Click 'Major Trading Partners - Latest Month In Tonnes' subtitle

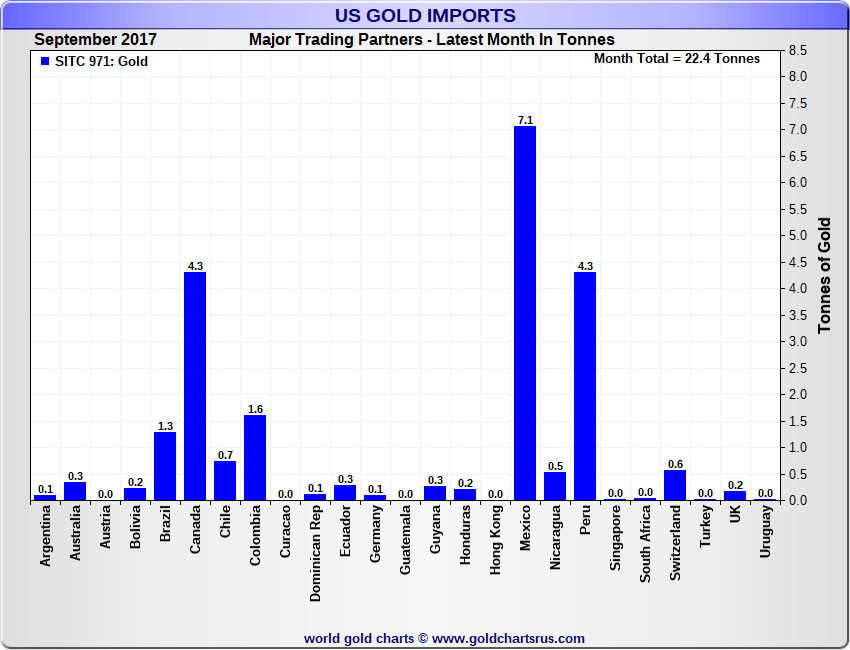(x=432, y=40)
